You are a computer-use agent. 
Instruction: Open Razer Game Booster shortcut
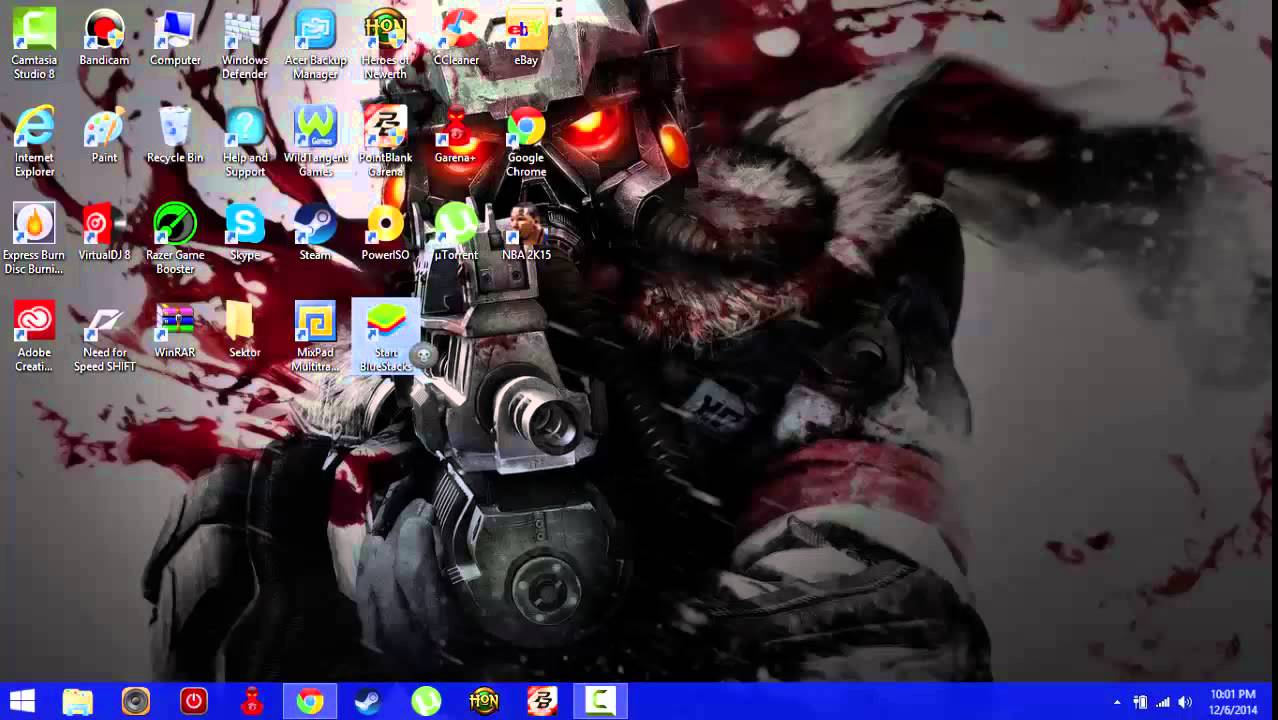(x=175, y=238)
